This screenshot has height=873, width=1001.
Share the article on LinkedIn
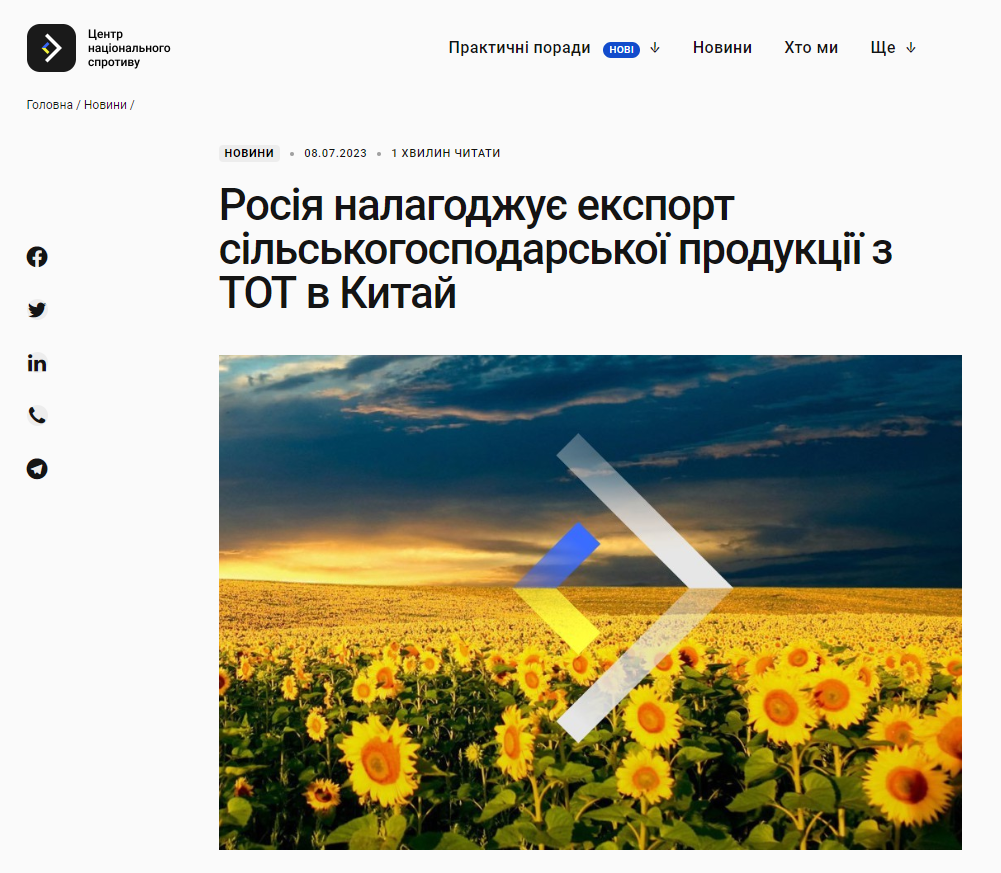coord(37,363)
